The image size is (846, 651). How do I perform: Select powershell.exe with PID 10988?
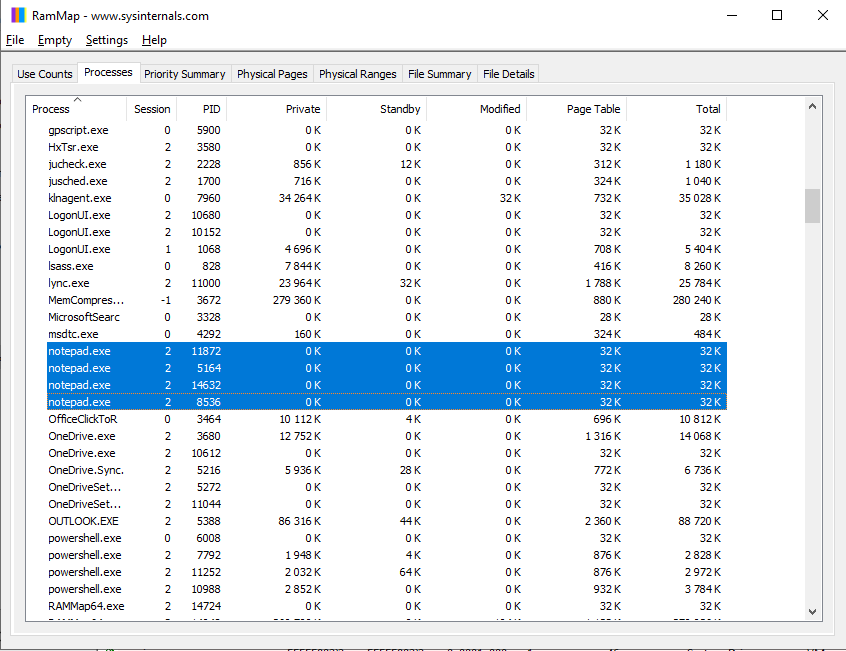point(387,589)
